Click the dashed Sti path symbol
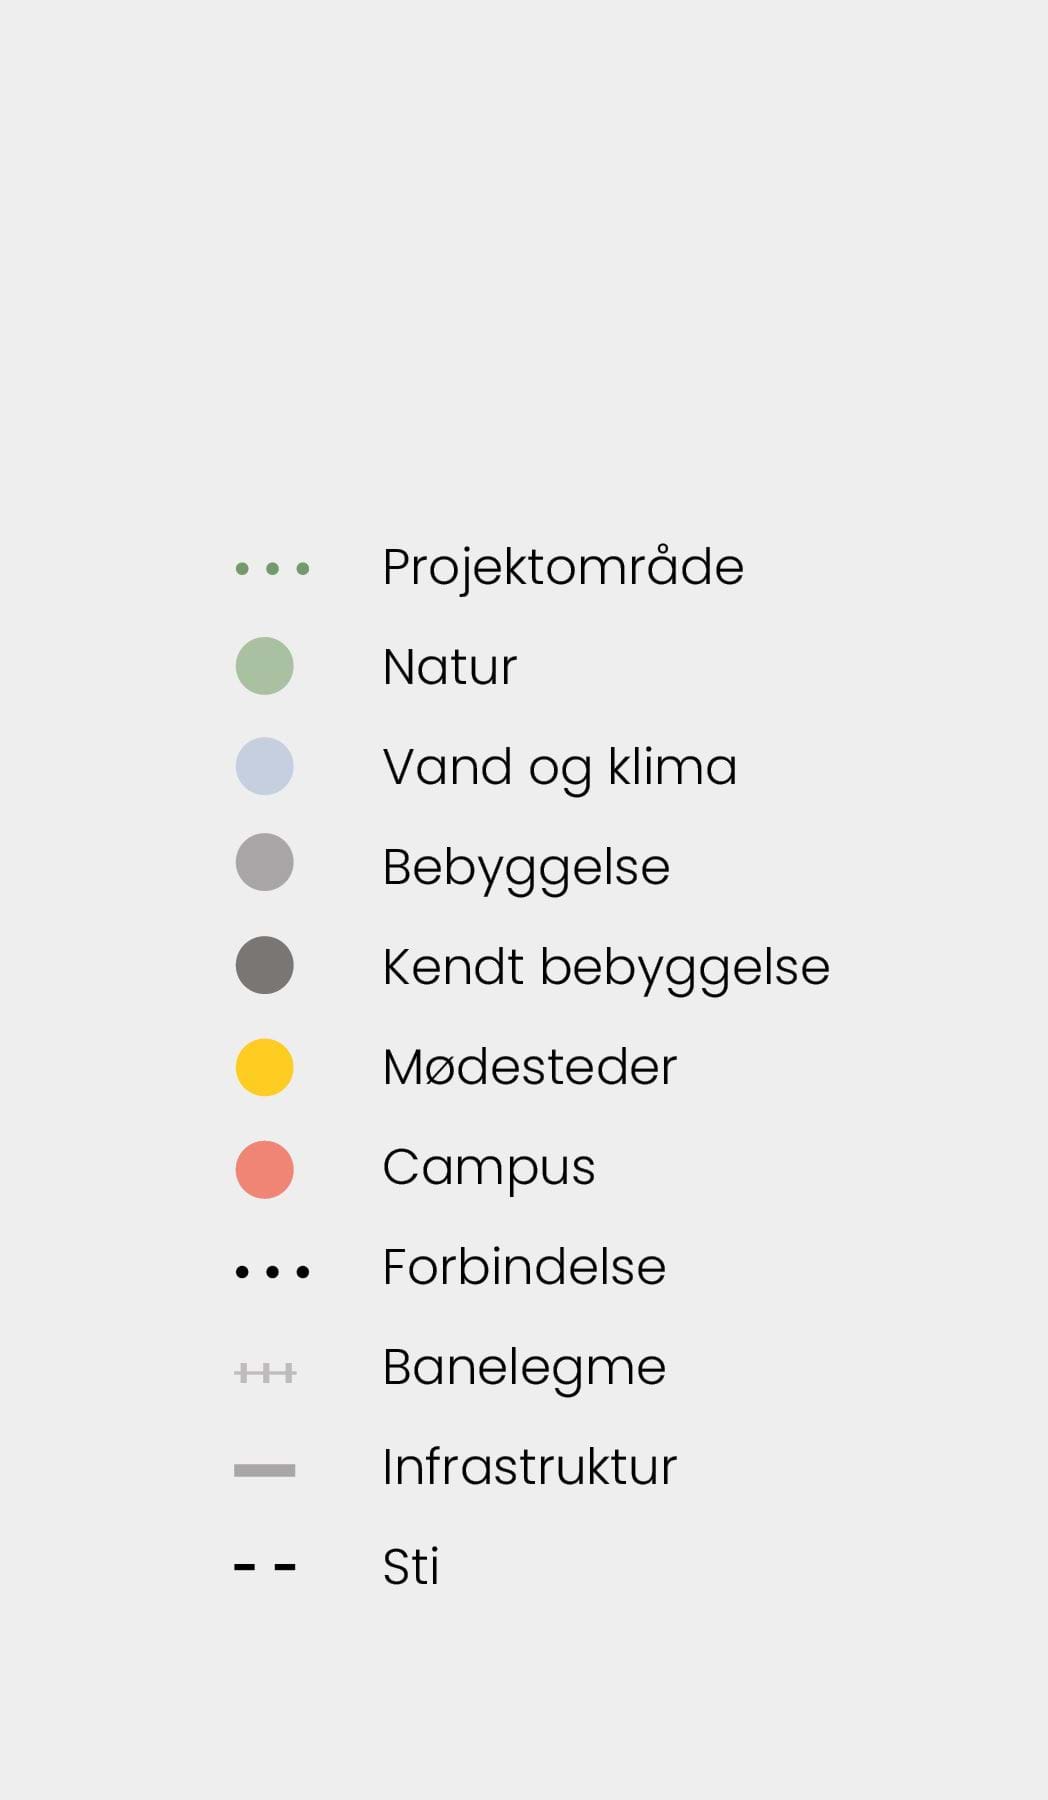The image size is (1048, 1800). (x=265, y=1567)
